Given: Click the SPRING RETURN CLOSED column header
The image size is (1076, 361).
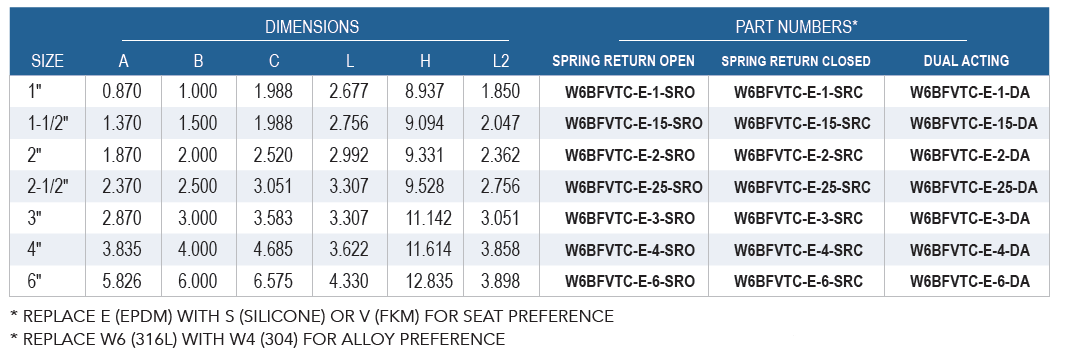Looking at the screenshot, I should (x=796, y=61).
